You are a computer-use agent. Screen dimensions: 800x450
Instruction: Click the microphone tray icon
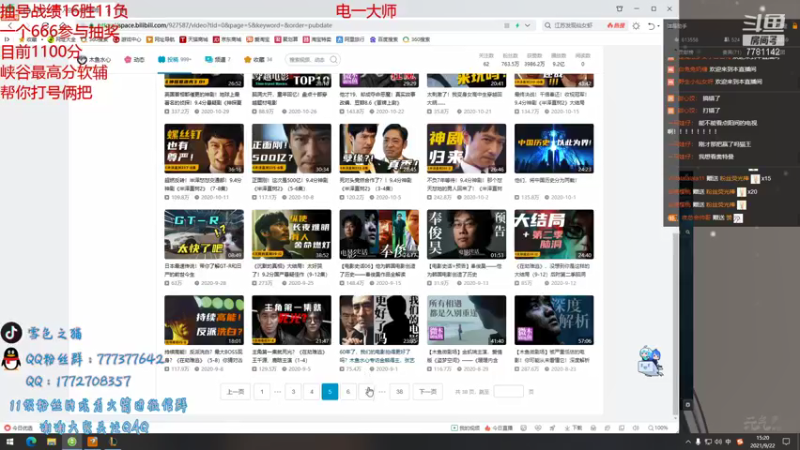tap(698, 442)
